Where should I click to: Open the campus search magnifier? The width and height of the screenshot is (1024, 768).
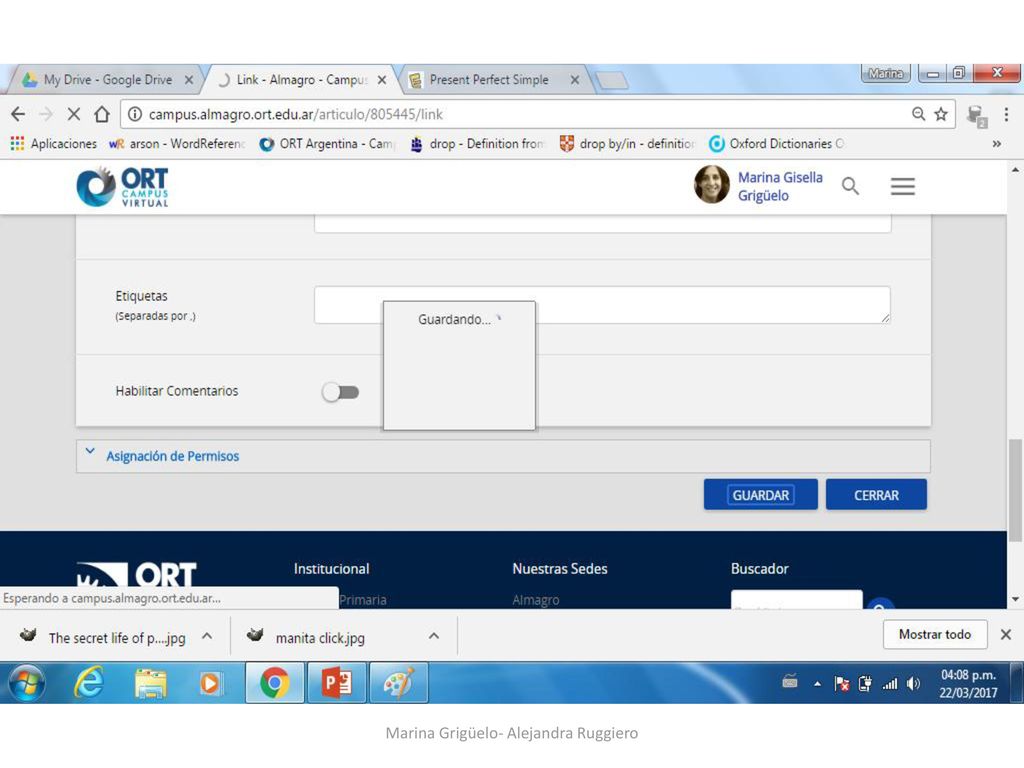tap(850, 186)
